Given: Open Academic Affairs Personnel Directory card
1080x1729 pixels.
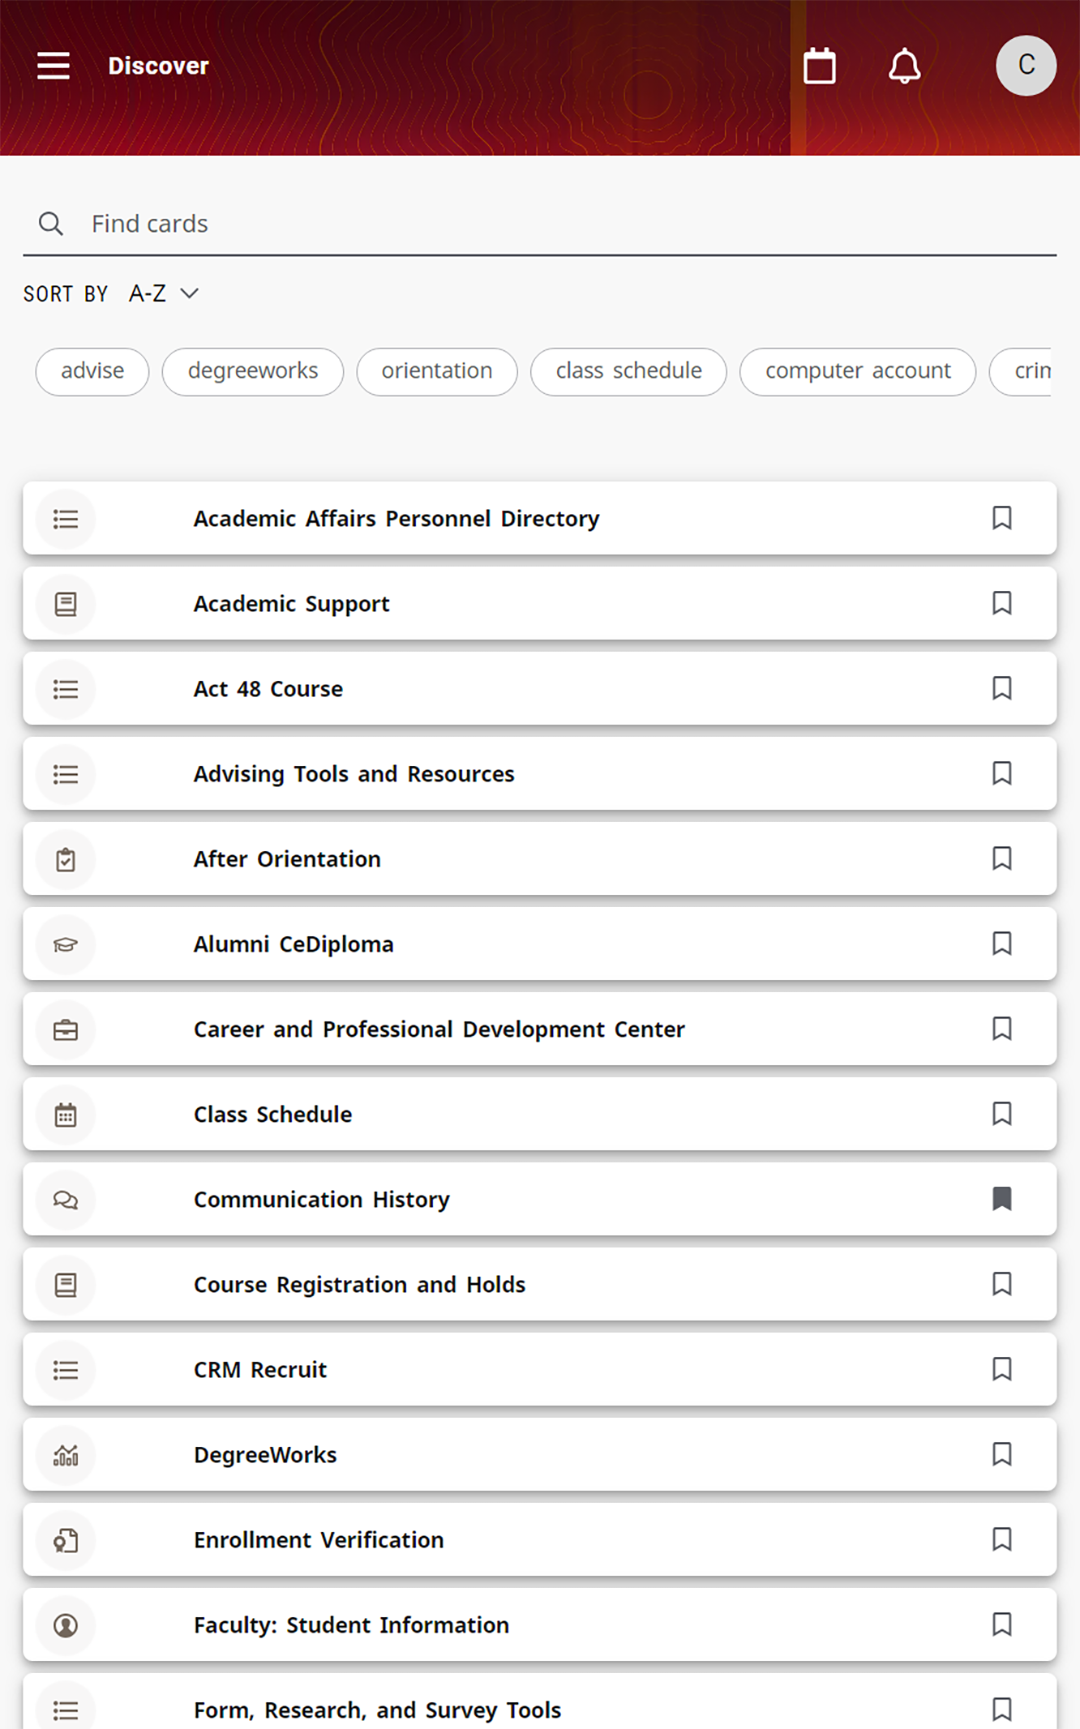Looking at the screenshot, I should pos(540,519).
